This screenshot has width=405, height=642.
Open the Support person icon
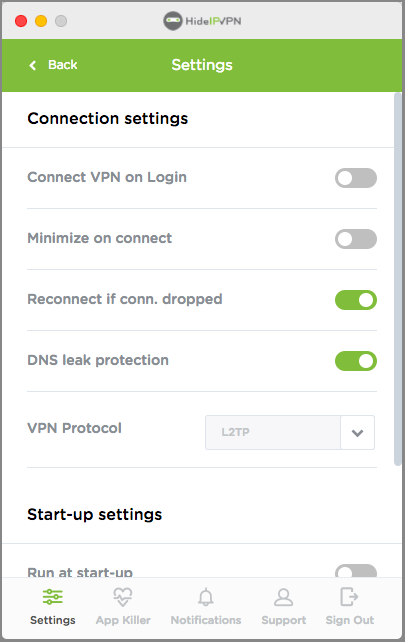283,597
